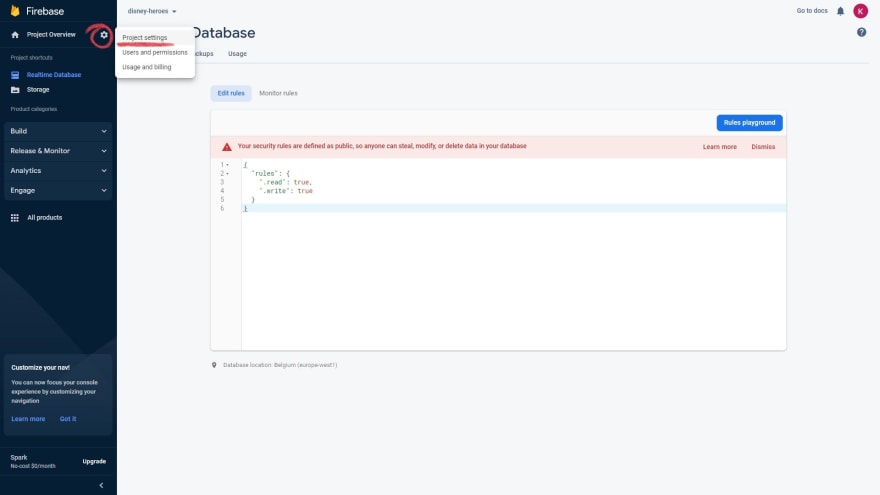Click the Storage folder icon
880x495 pixels.
15,90
